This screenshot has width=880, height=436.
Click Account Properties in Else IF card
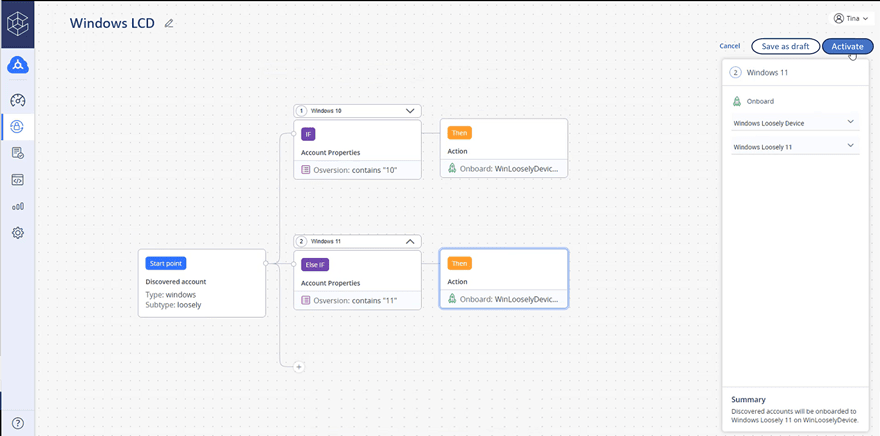pos(331,283)
